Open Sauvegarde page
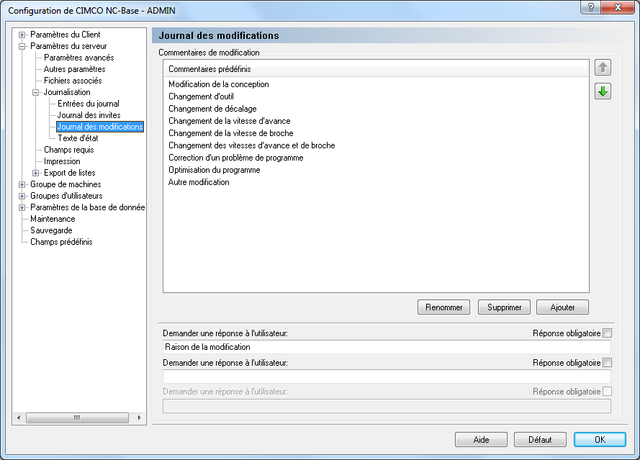The image size is (640, 460). pos(51,230)
